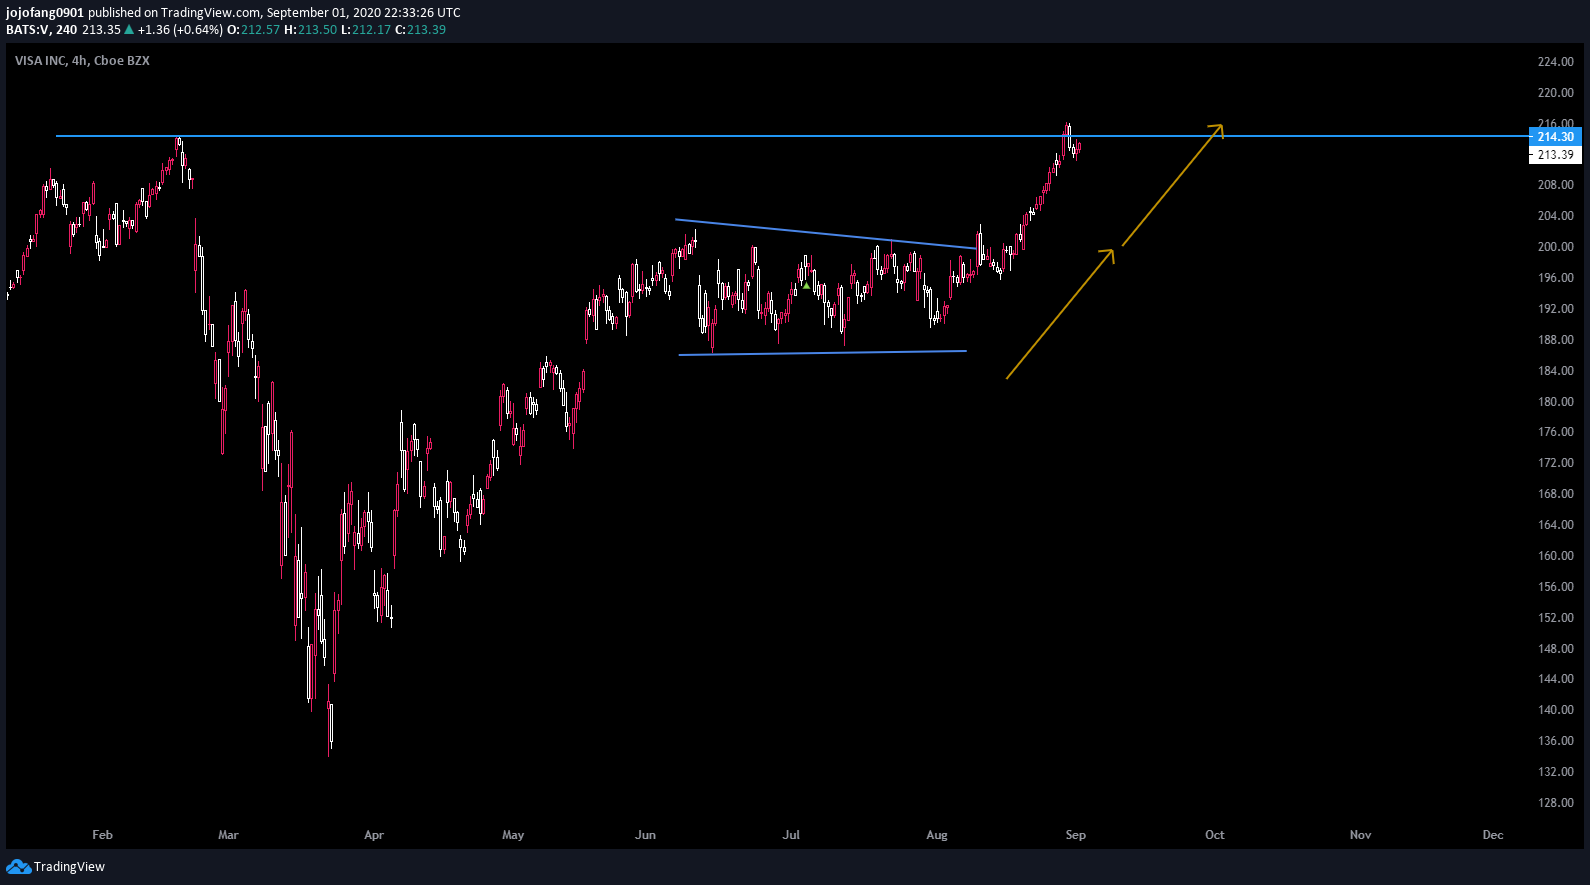Click the 160.00 price axis label

(x=1555, y=556)
